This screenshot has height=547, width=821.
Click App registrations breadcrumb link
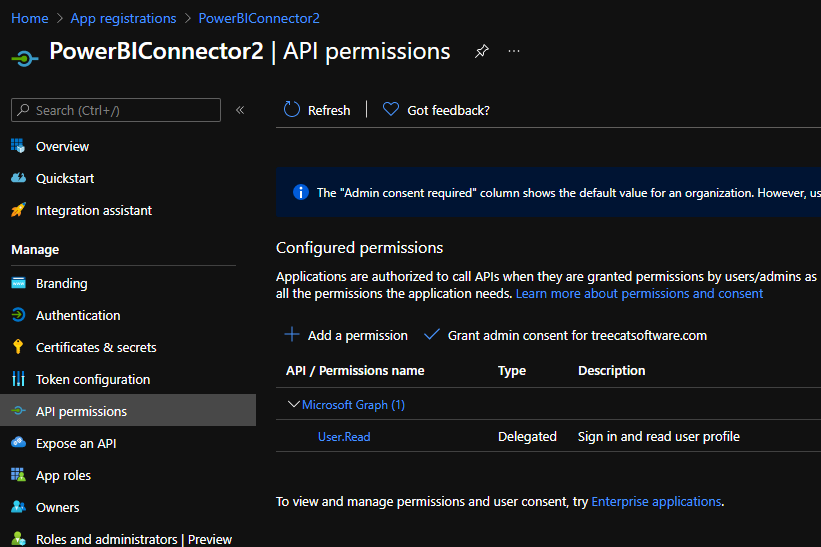coord(124,18)
